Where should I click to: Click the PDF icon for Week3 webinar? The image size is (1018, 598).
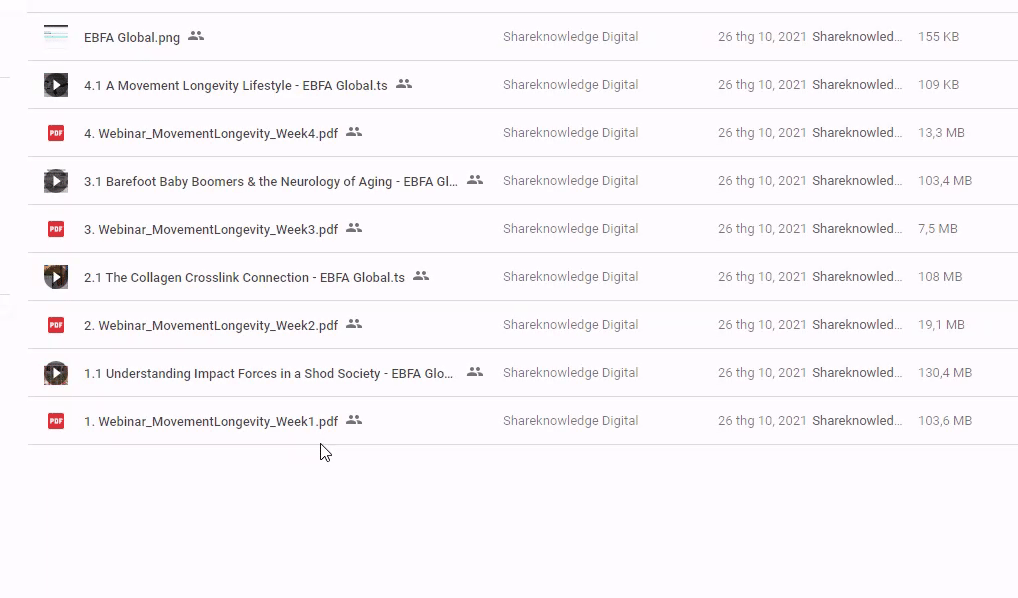[56, 229]
